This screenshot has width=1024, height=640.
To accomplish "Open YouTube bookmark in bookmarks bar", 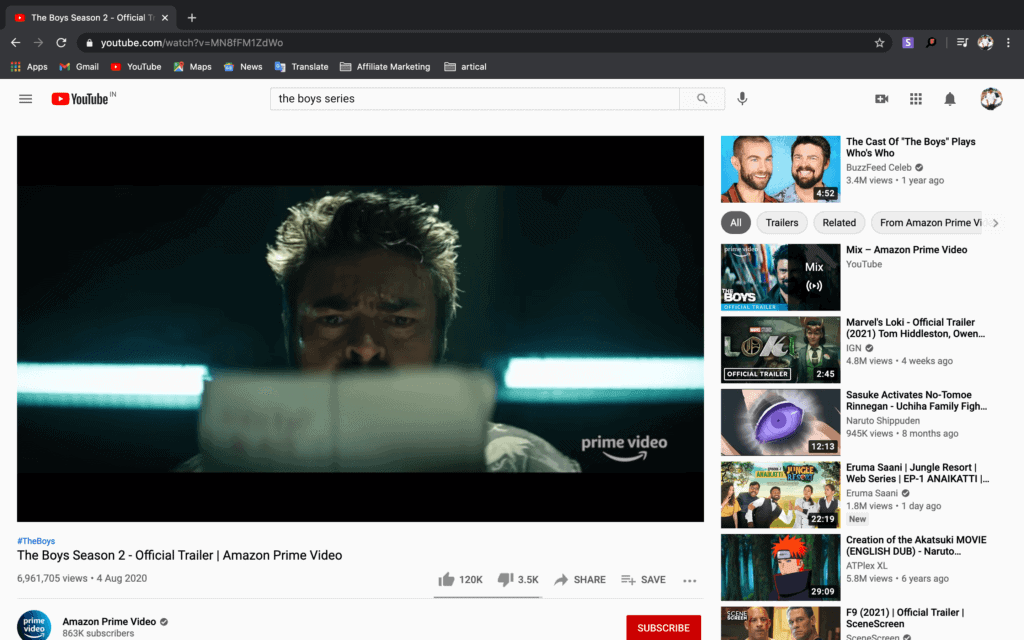I will click(x=136, y=67).
